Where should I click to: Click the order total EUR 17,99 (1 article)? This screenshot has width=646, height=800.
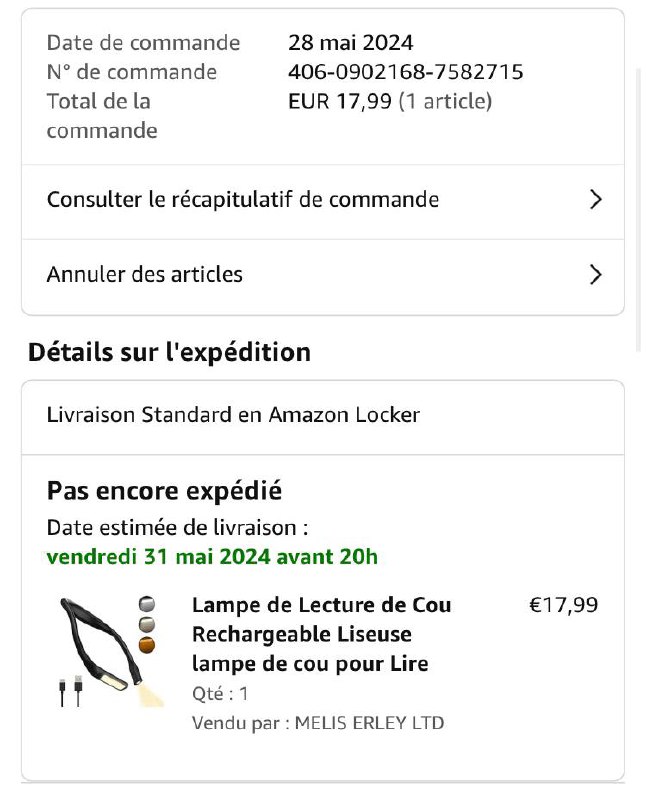click(x=390, y=101)
